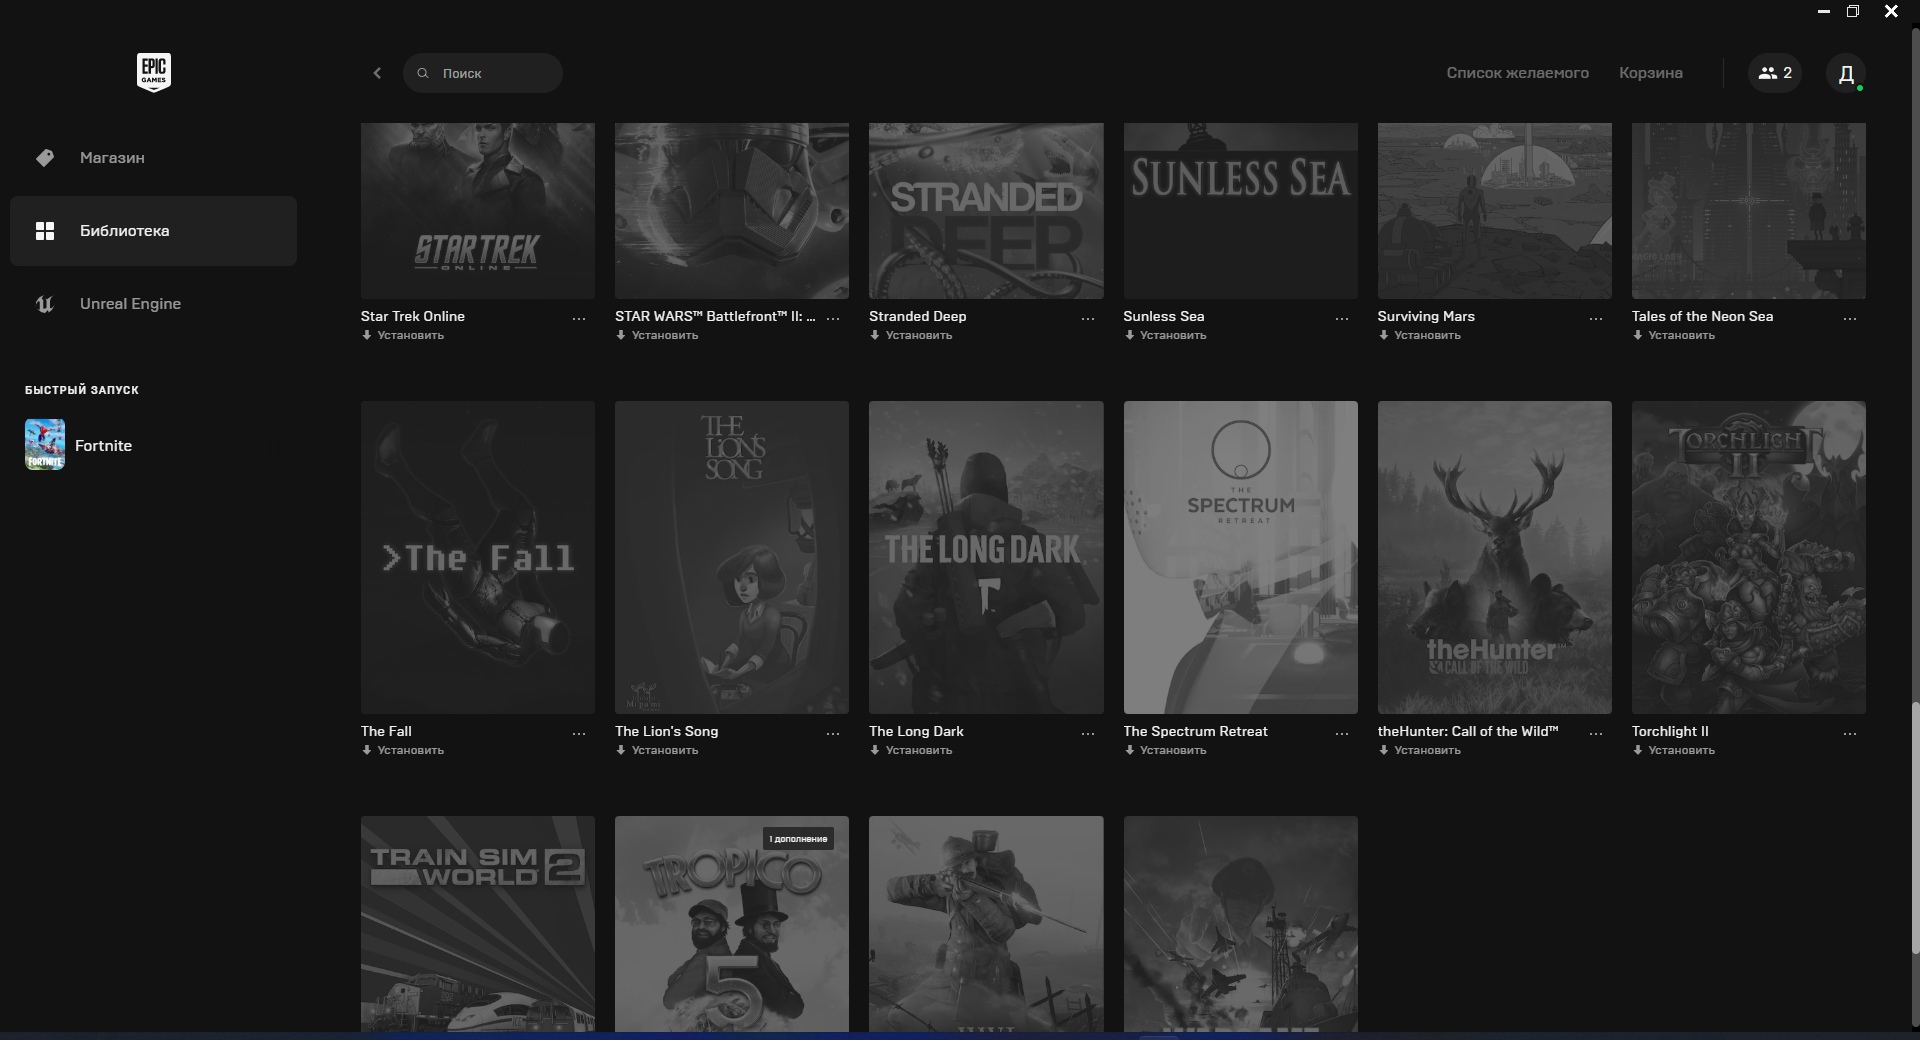Screen dimensions: 1920x1040
Task: Install Tales of the Neon Sea
Action: [x=1674, y=335]
